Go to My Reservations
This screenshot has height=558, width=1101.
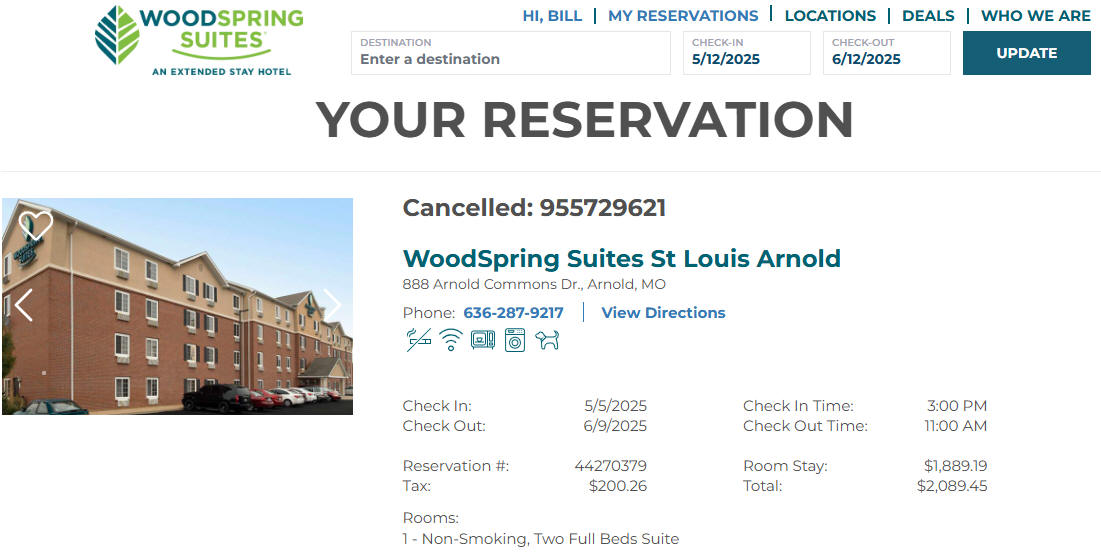[683, 15]
